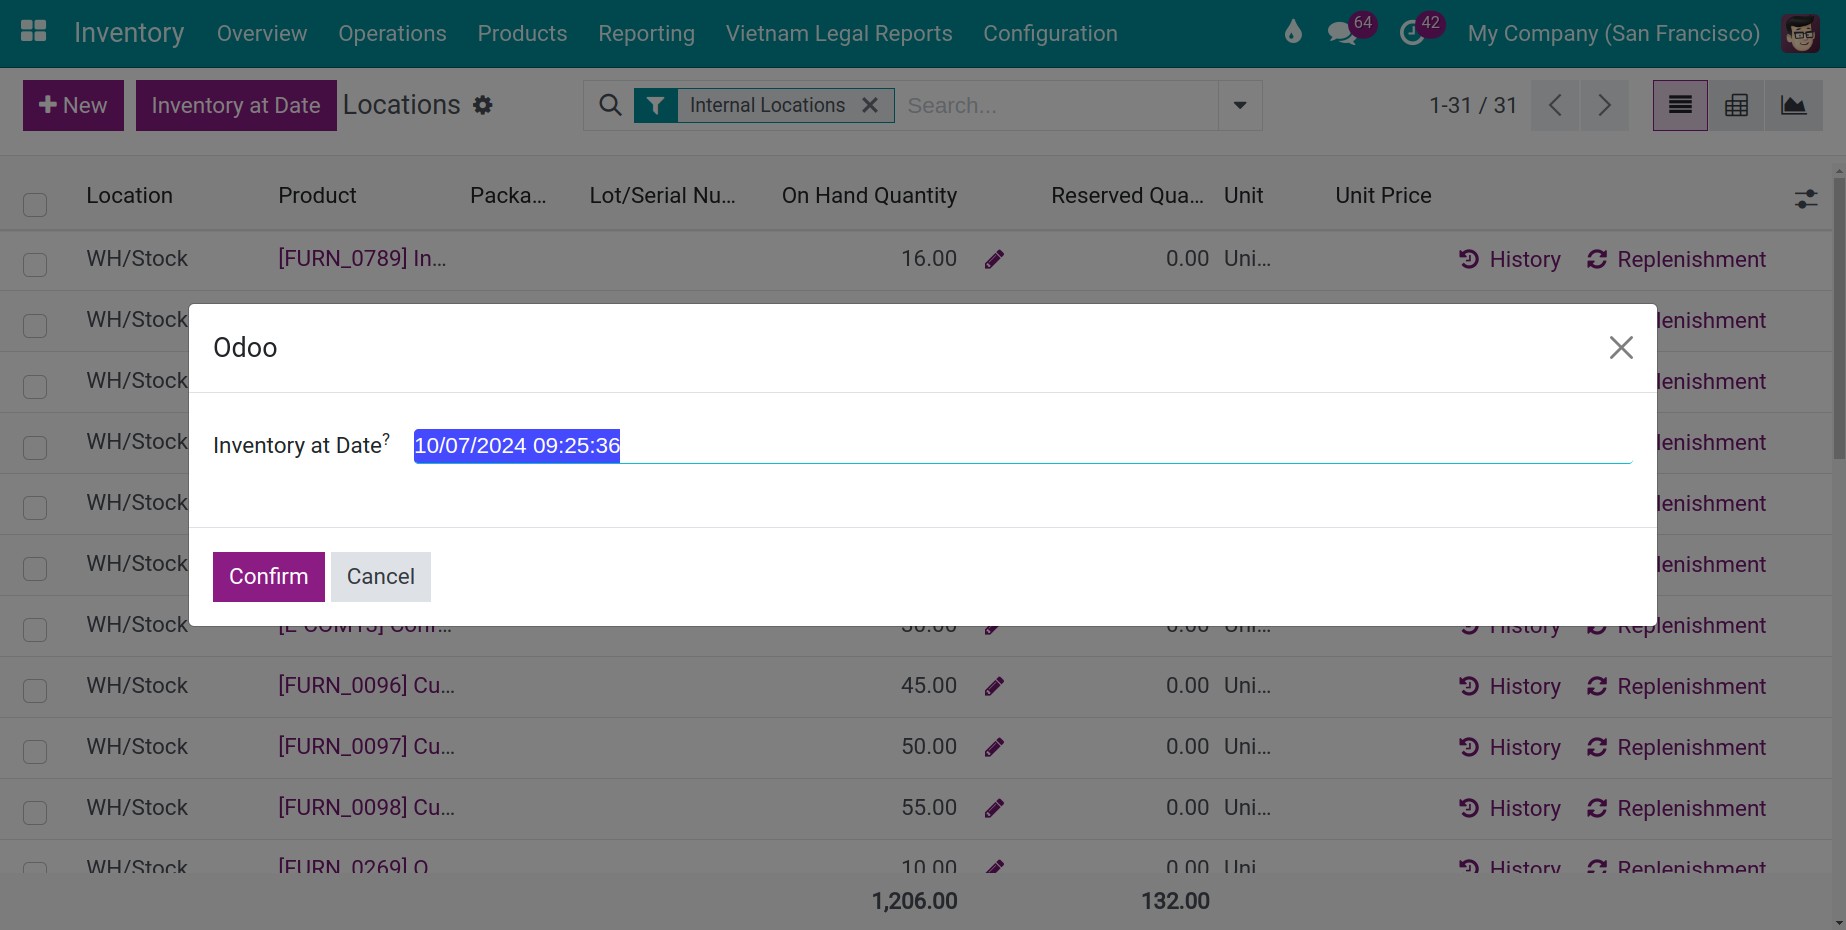Open conversations with 64 unread badge
This screenshot has height=930, width=1846.
coord(1342,33)
